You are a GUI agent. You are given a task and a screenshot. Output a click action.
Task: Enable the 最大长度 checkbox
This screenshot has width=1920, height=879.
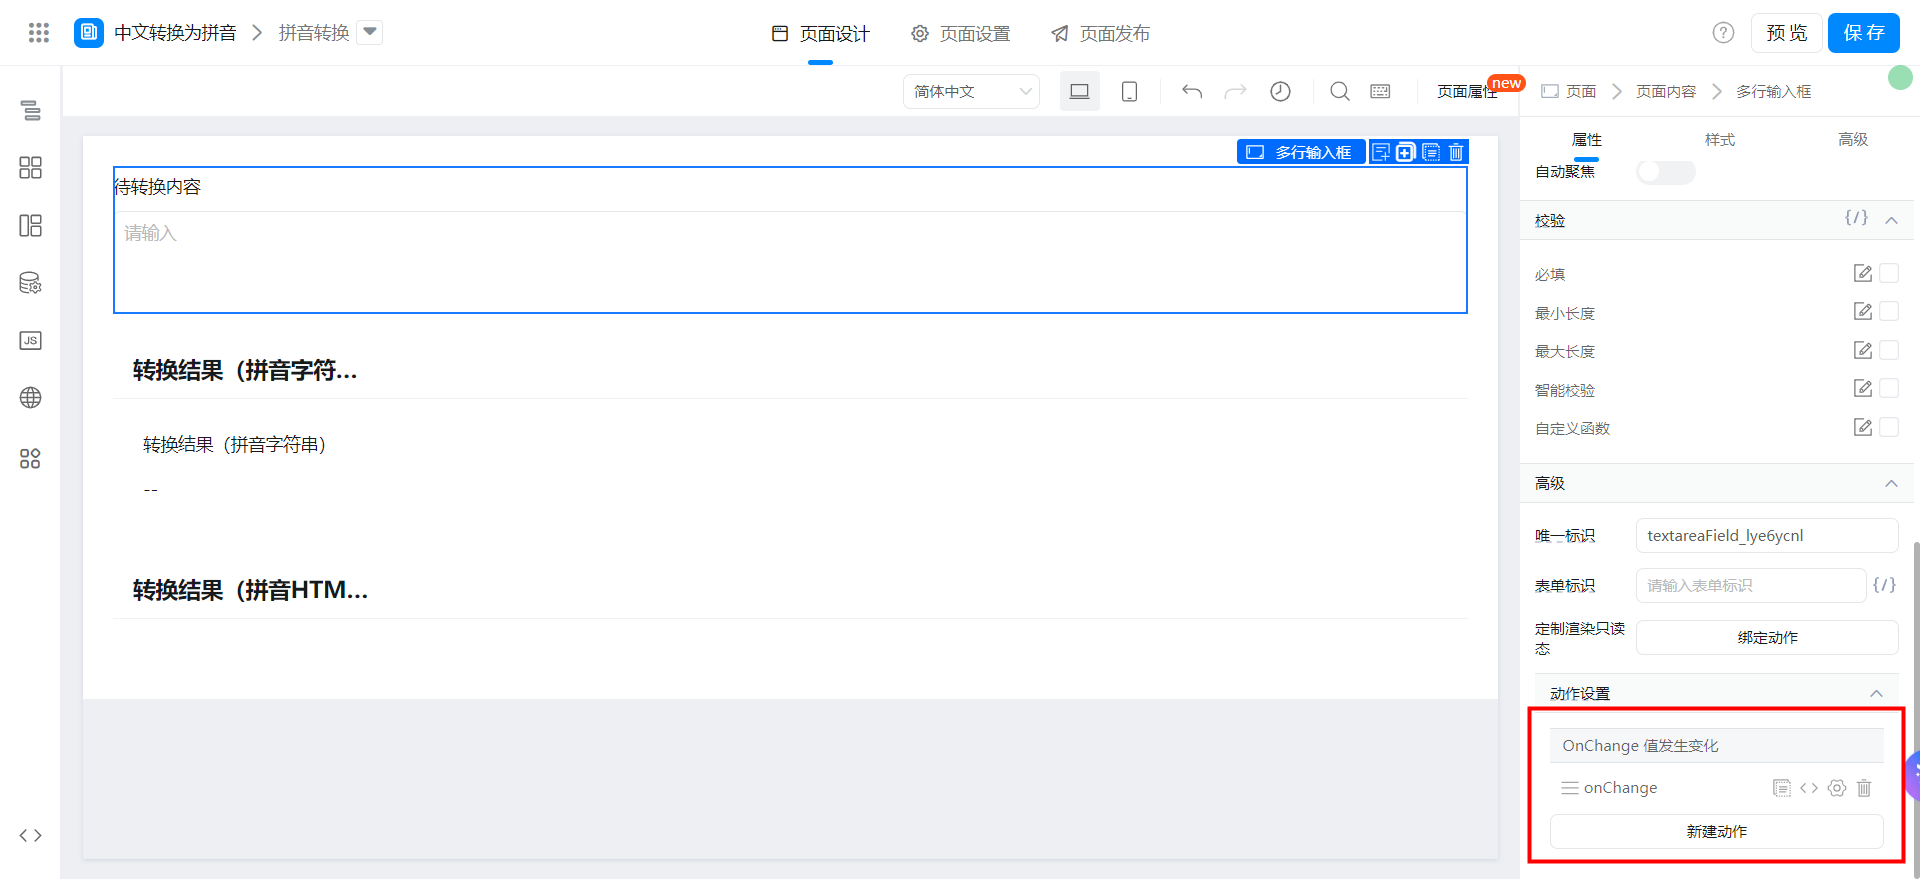[1889, 350]
